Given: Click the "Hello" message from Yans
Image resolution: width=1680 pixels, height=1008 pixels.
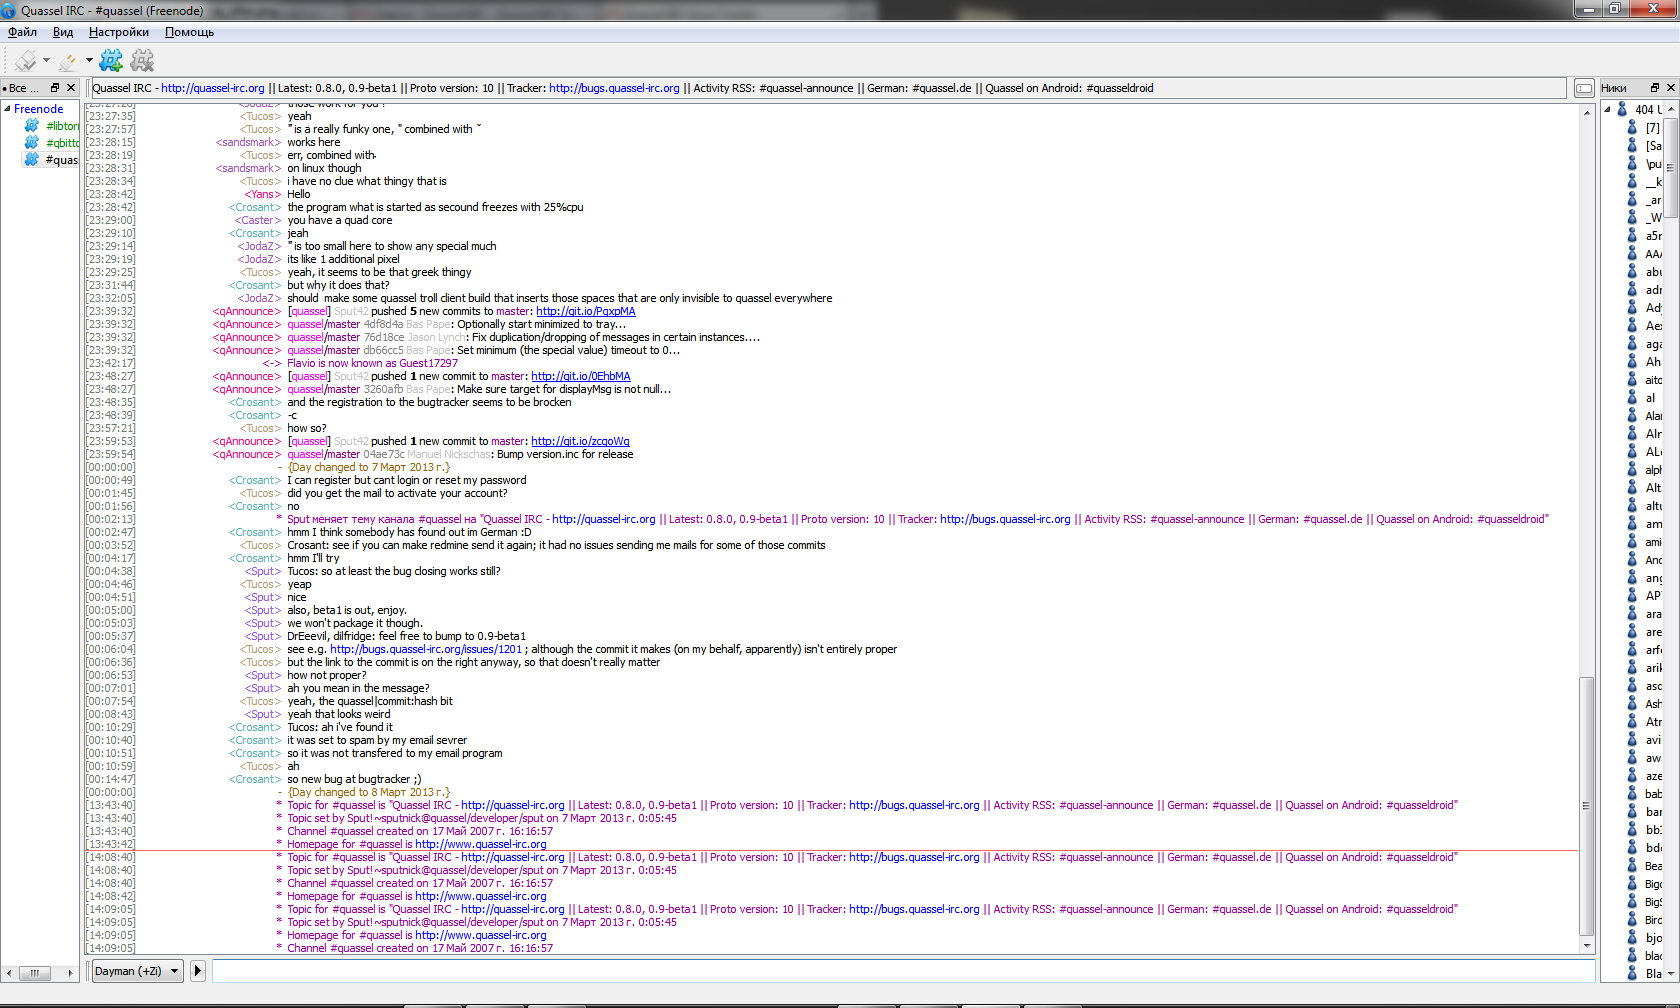Looking at the screenshot, I should (x=299, y=194).
